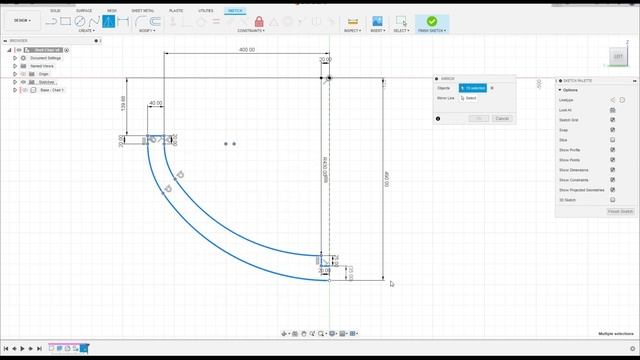Open Display Settings in navigation bar
Screen dimensions: 640x360
tap(332, 334)
